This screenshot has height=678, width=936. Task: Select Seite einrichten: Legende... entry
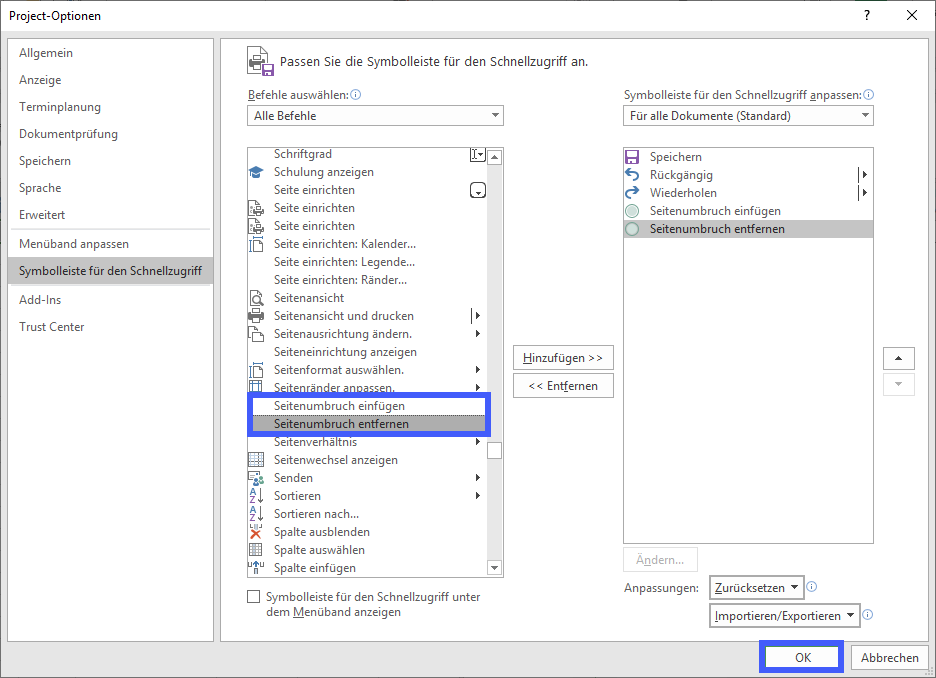pyautogui.click(x=367, y=262)
